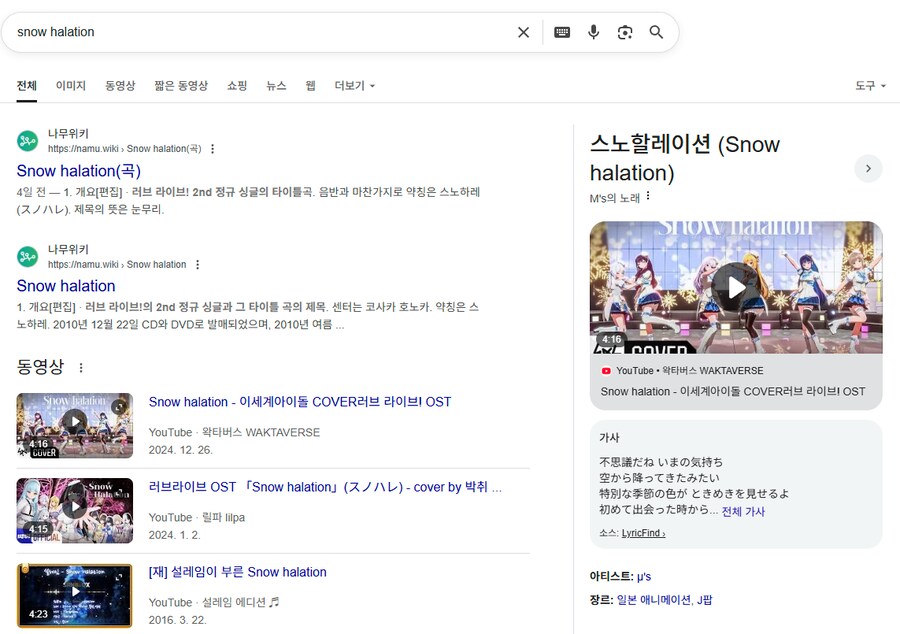Select the 전체 tab
Viewport: 900px width, 634px height.
pyautogui.click(x=26, y=85)
